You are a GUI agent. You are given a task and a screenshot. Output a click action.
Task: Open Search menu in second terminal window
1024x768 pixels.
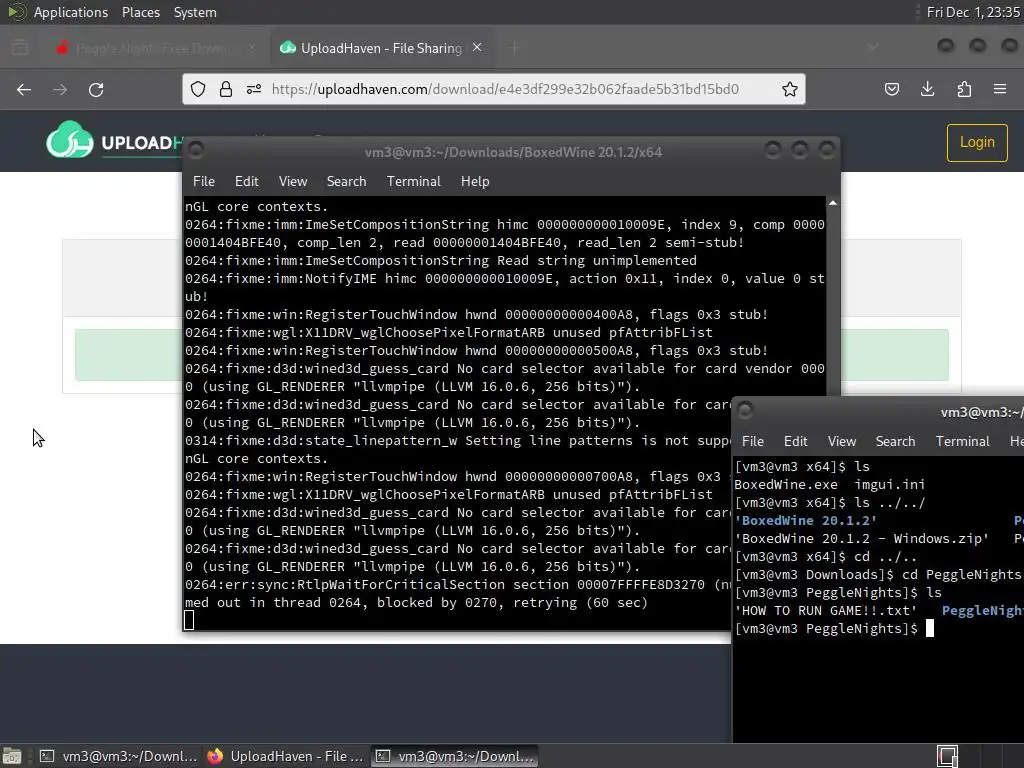click(895, 441)
